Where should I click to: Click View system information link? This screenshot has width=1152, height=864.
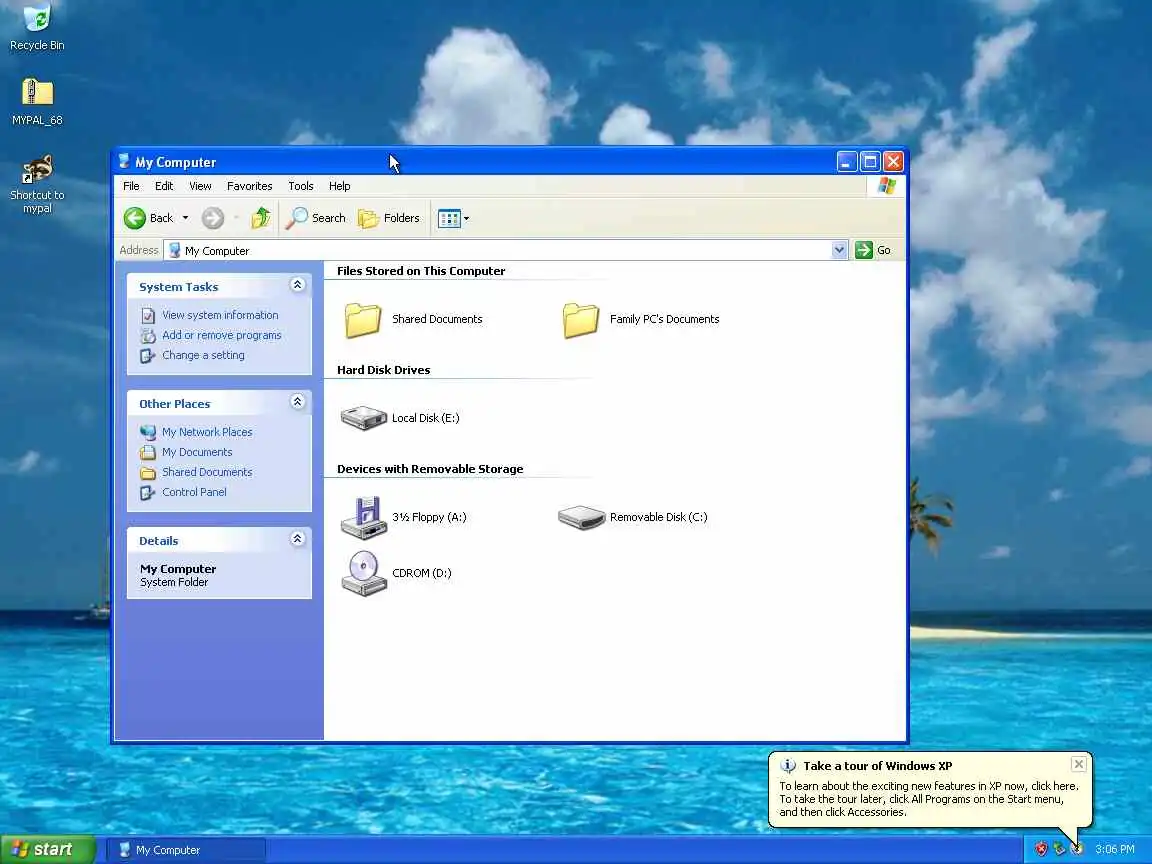coord(220,315)
